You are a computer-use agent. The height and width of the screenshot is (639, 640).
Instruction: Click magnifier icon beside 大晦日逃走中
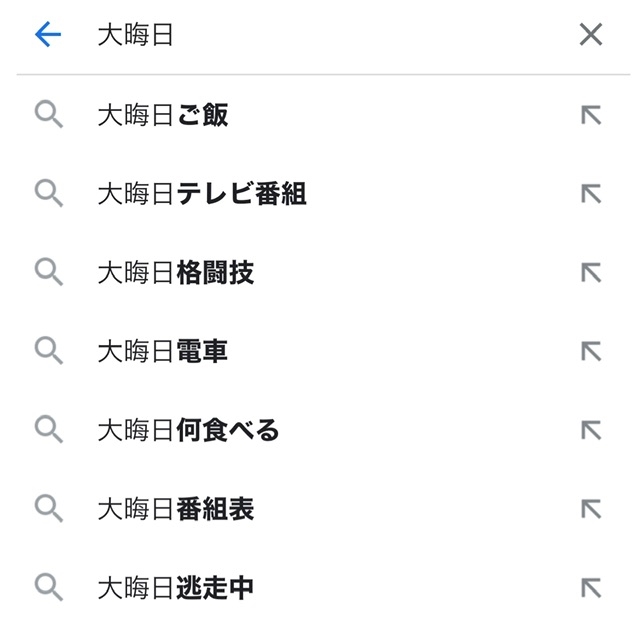49,587
